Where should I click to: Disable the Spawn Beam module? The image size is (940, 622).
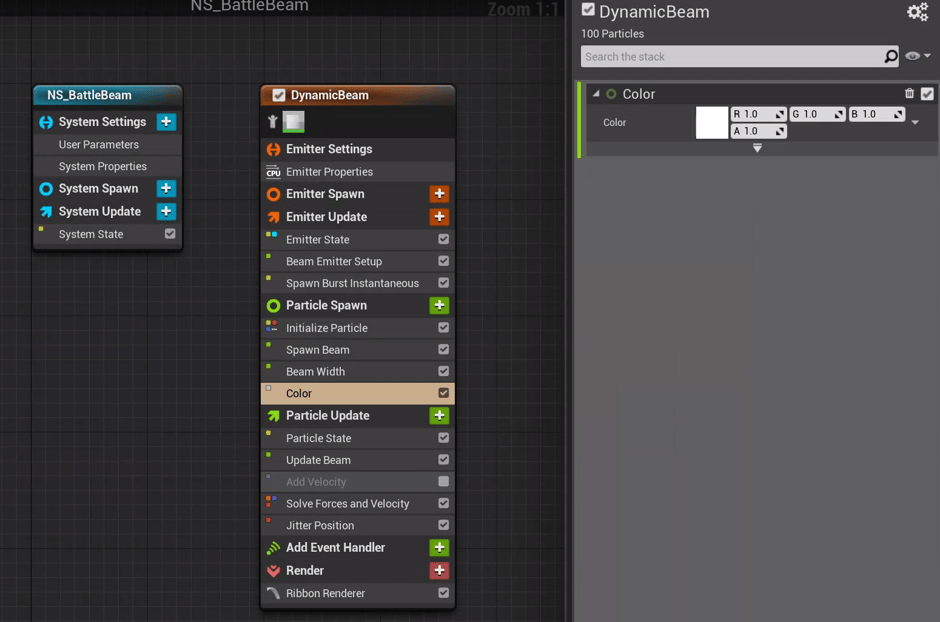pyautogui.click(x=444, y=349)
